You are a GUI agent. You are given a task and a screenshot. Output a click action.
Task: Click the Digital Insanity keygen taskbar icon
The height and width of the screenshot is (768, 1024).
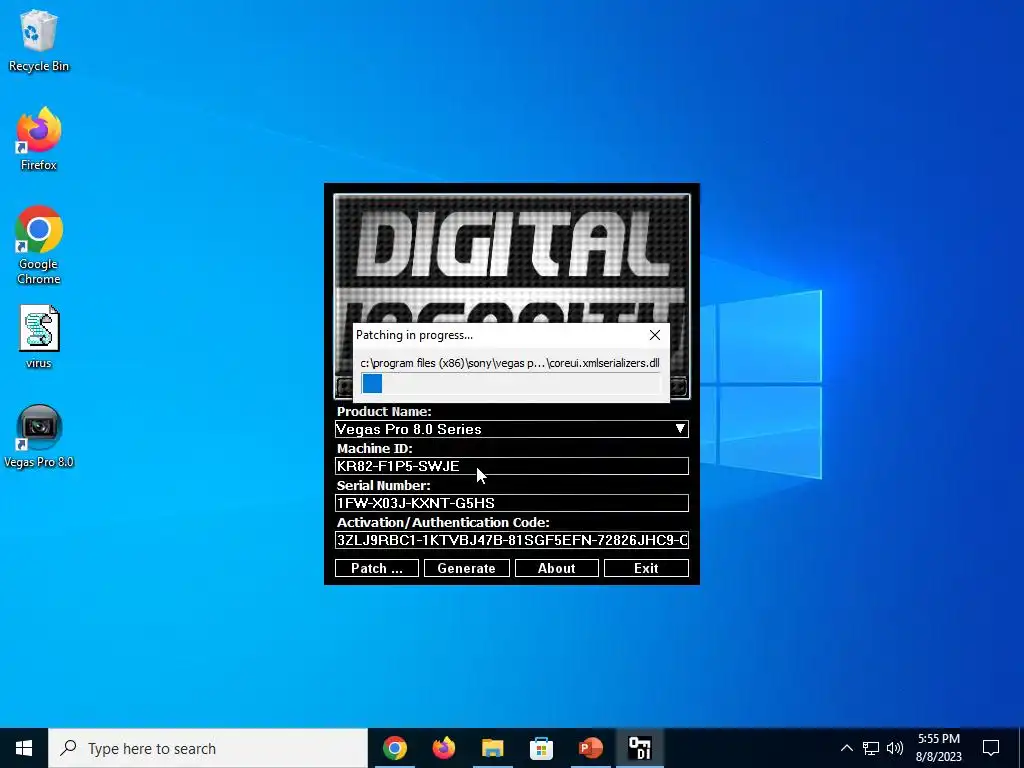pyautogui.click(x=640, y=748)
